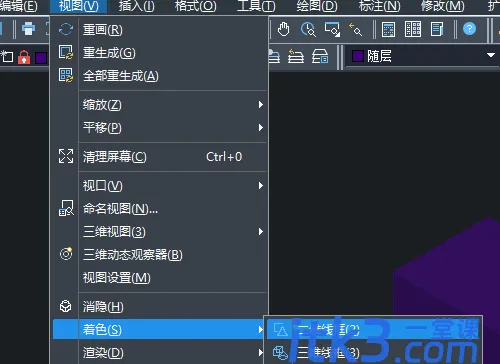Select 清理屏幕(C) menu entry
The height and width of the screenshot is (364, 500).
[159, 157]
